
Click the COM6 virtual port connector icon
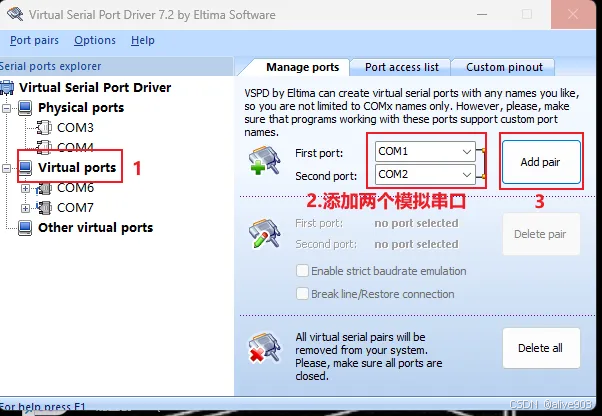[x=44, y=188]
